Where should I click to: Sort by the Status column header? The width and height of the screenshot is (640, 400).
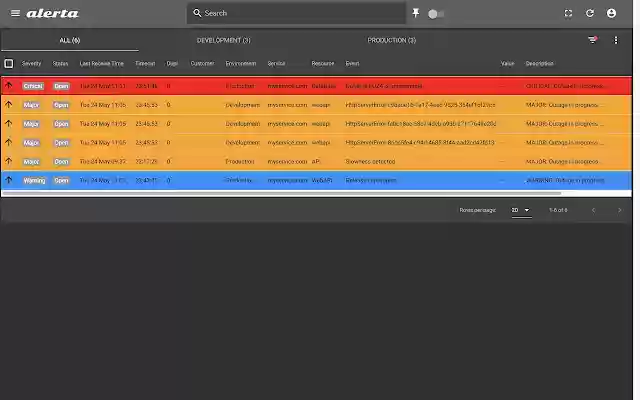coord(60,64)
